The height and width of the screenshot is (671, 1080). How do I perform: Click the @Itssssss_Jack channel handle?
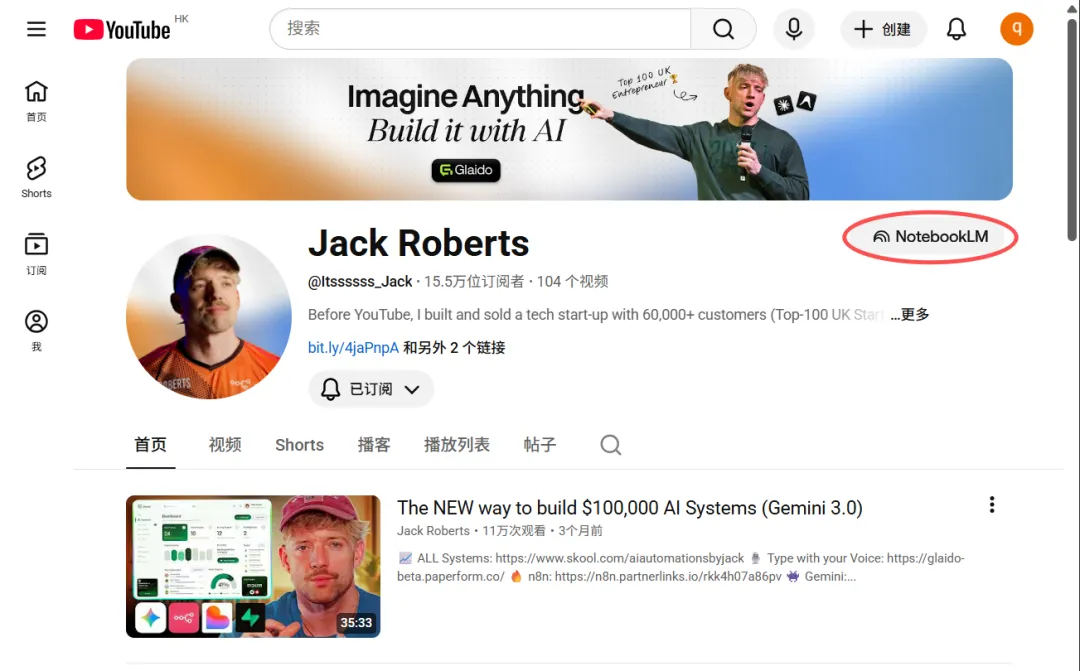pyautogui.click(x=360, y=282)
